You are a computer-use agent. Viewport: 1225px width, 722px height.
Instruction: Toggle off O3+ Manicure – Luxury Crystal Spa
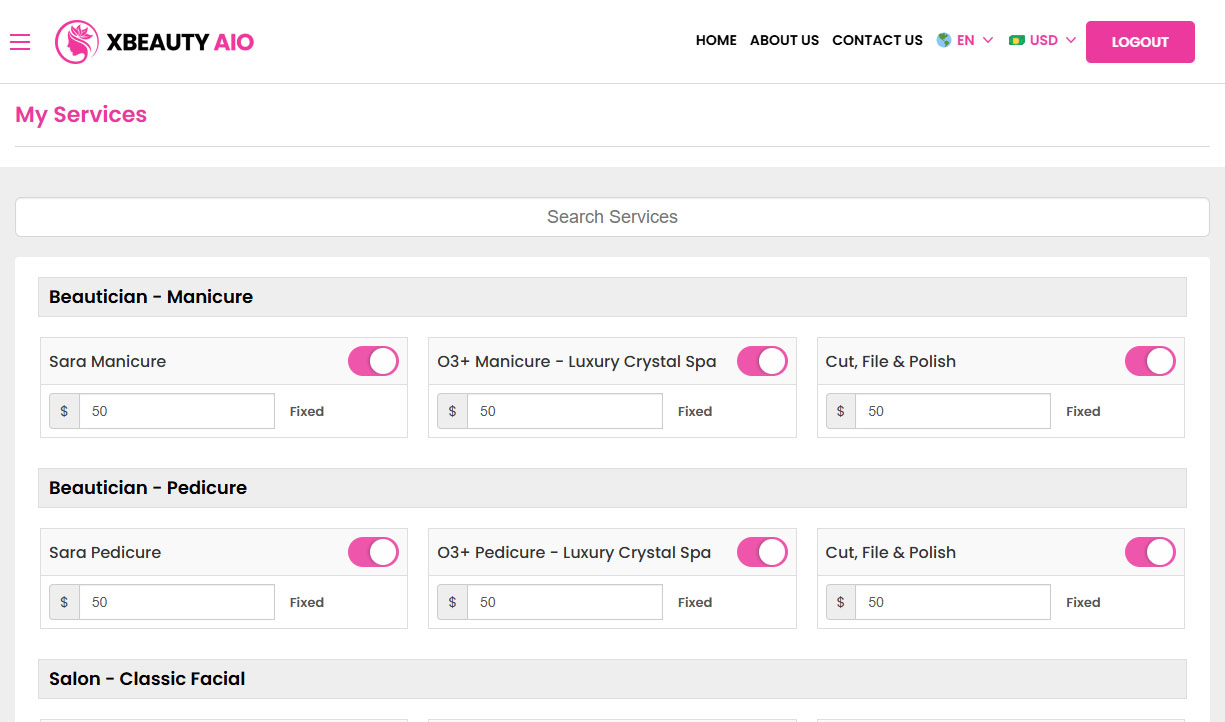point(762,361)
